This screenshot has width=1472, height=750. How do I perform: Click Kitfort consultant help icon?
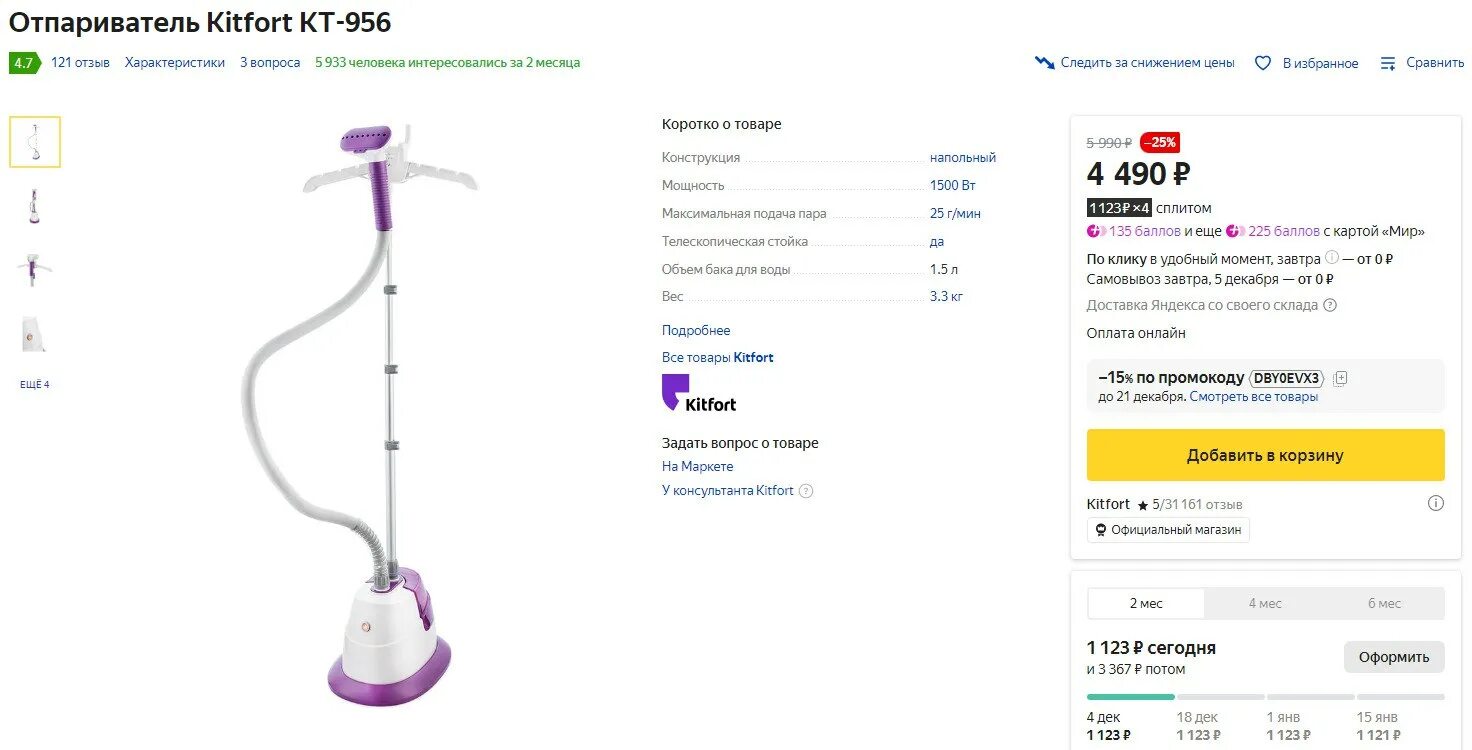pyautogui.click(x=806, y=491)
